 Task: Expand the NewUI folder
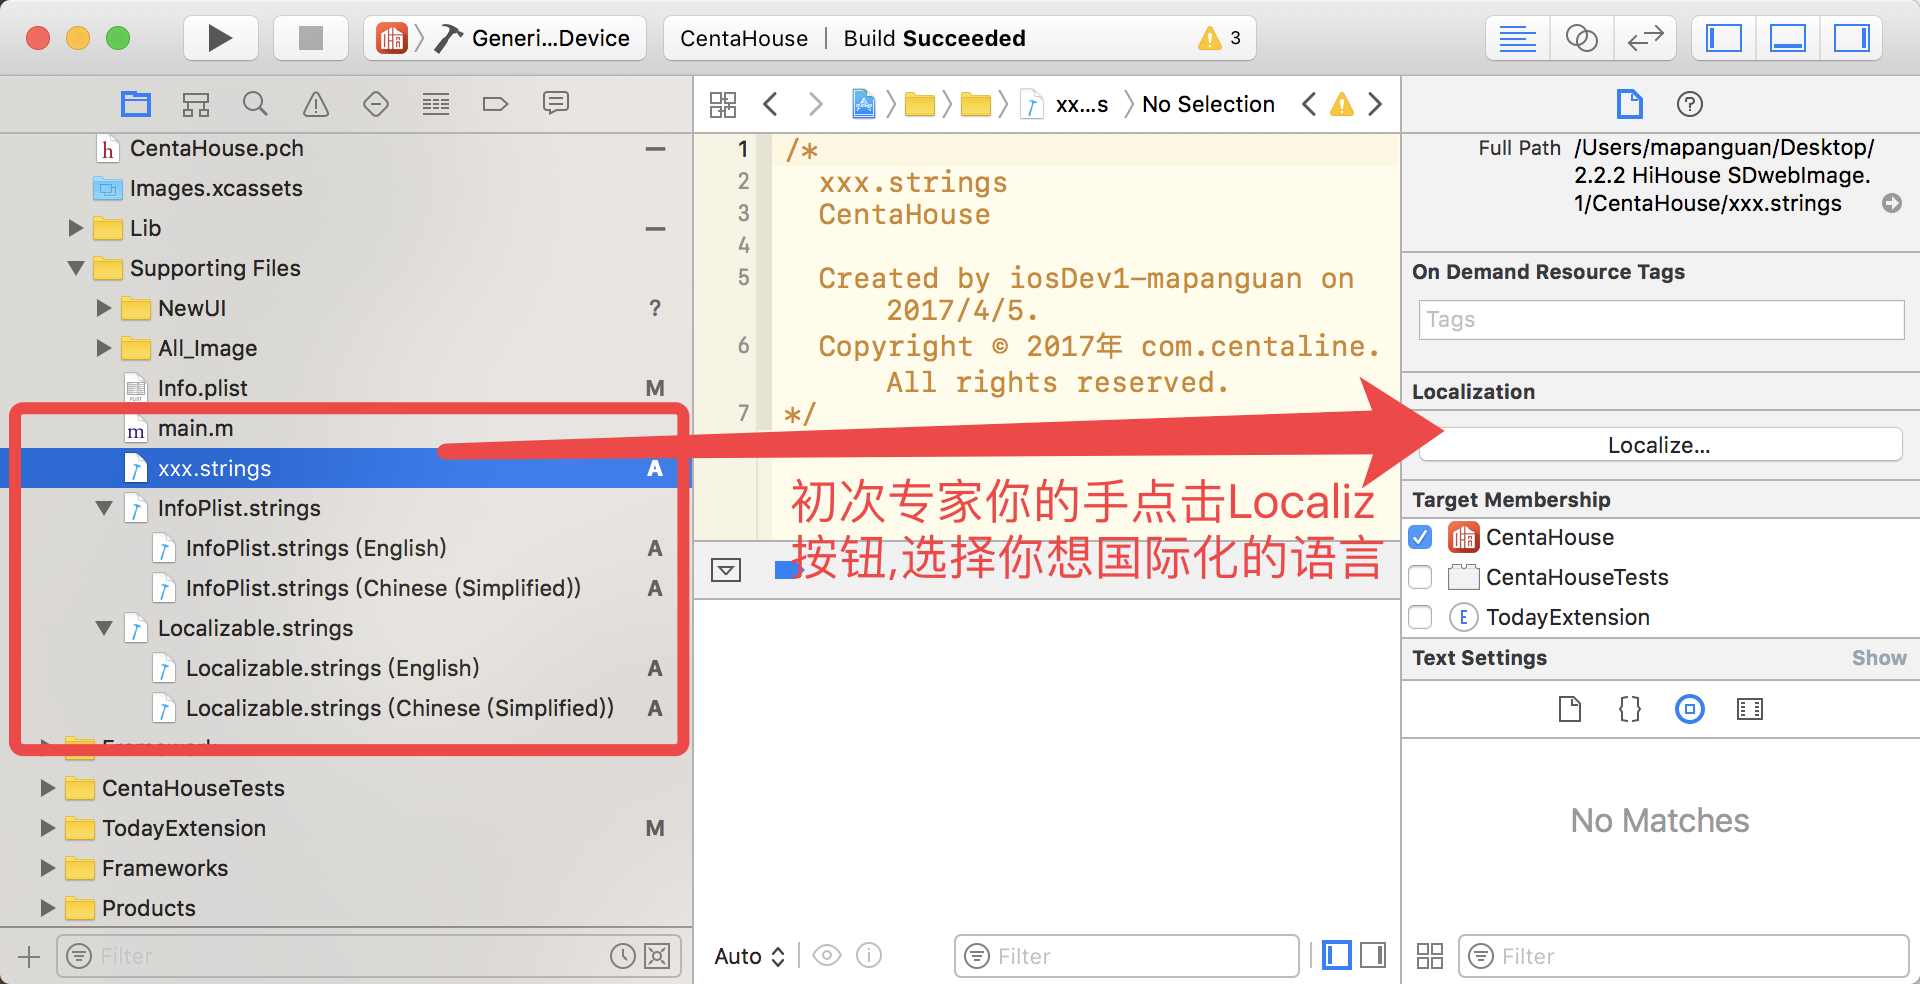pos(104,308)
